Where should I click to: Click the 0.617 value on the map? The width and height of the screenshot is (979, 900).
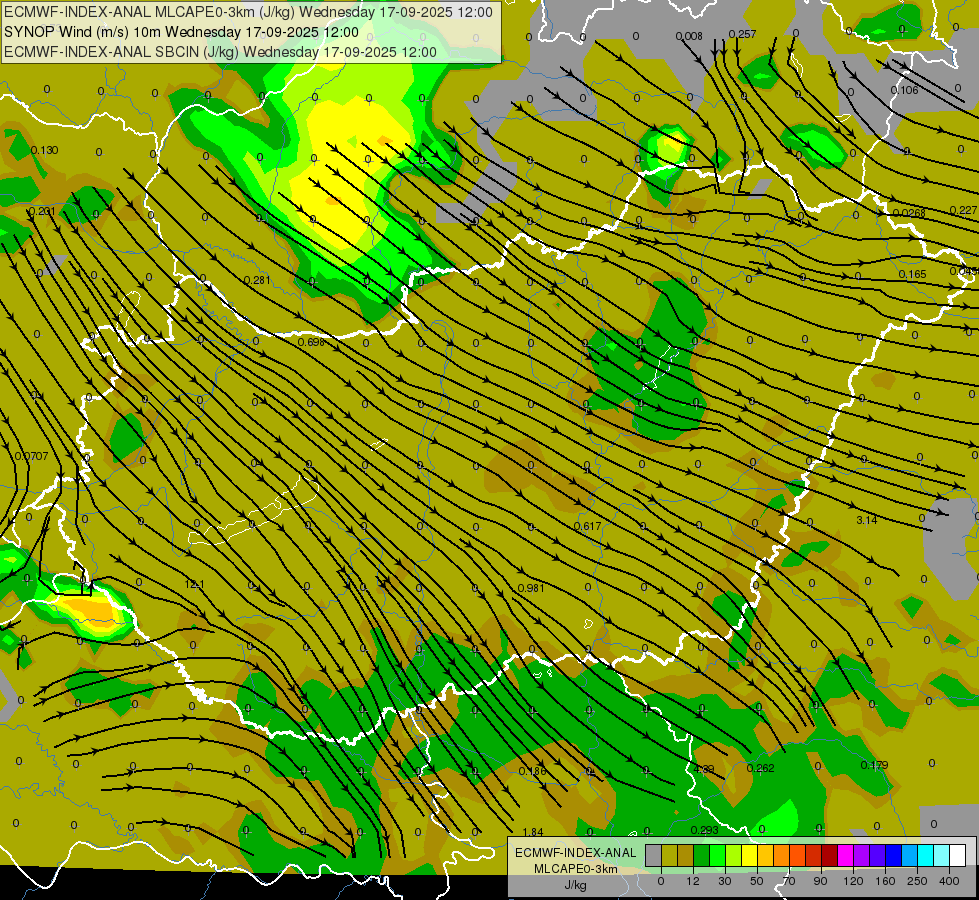[588, 526]
